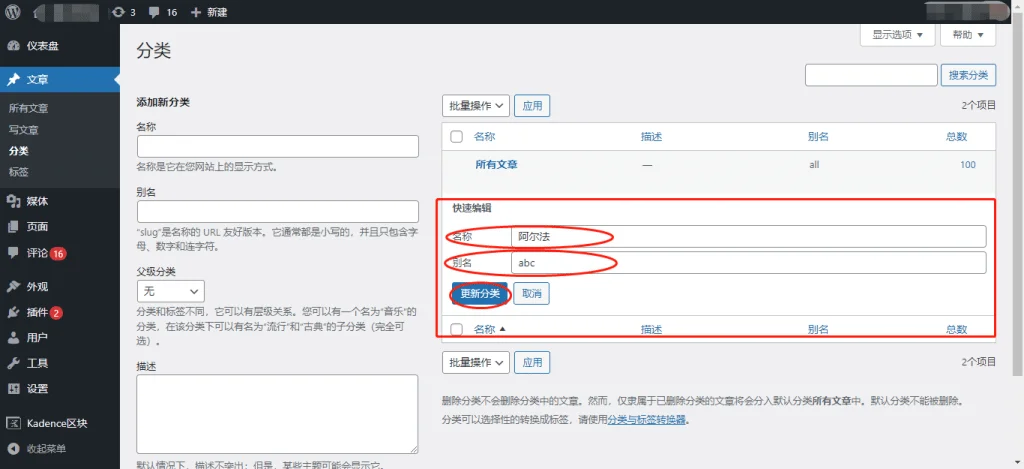Viewport: 1024px width, 469px height.
Task: Click the 仪表盘 dashboard gauge icon
Action: click(13, 46)
